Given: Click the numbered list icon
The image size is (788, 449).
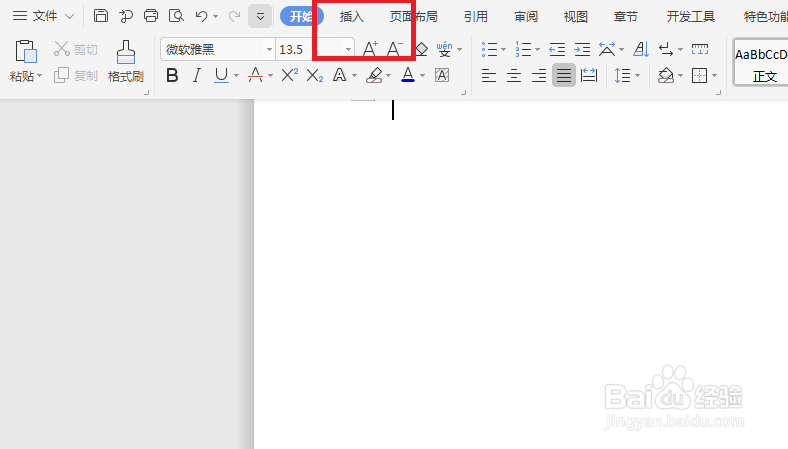Looking at the screenshot, I should (523, 49).
